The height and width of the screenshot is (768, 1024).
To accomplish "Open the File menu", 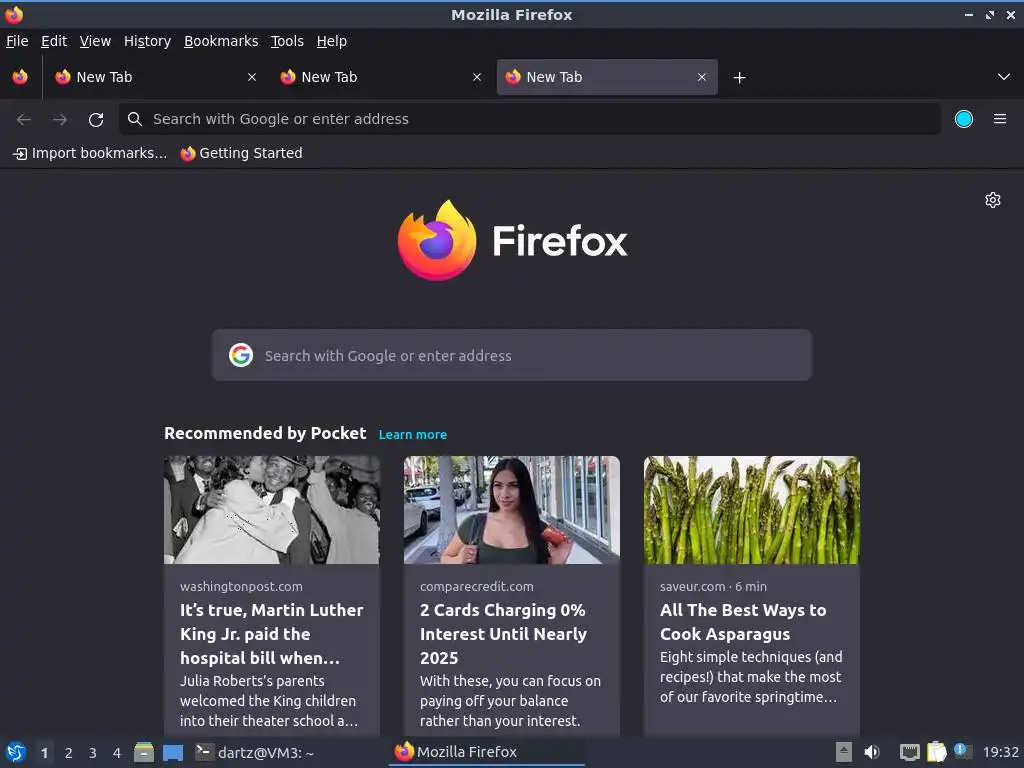I will coord(17,41).
